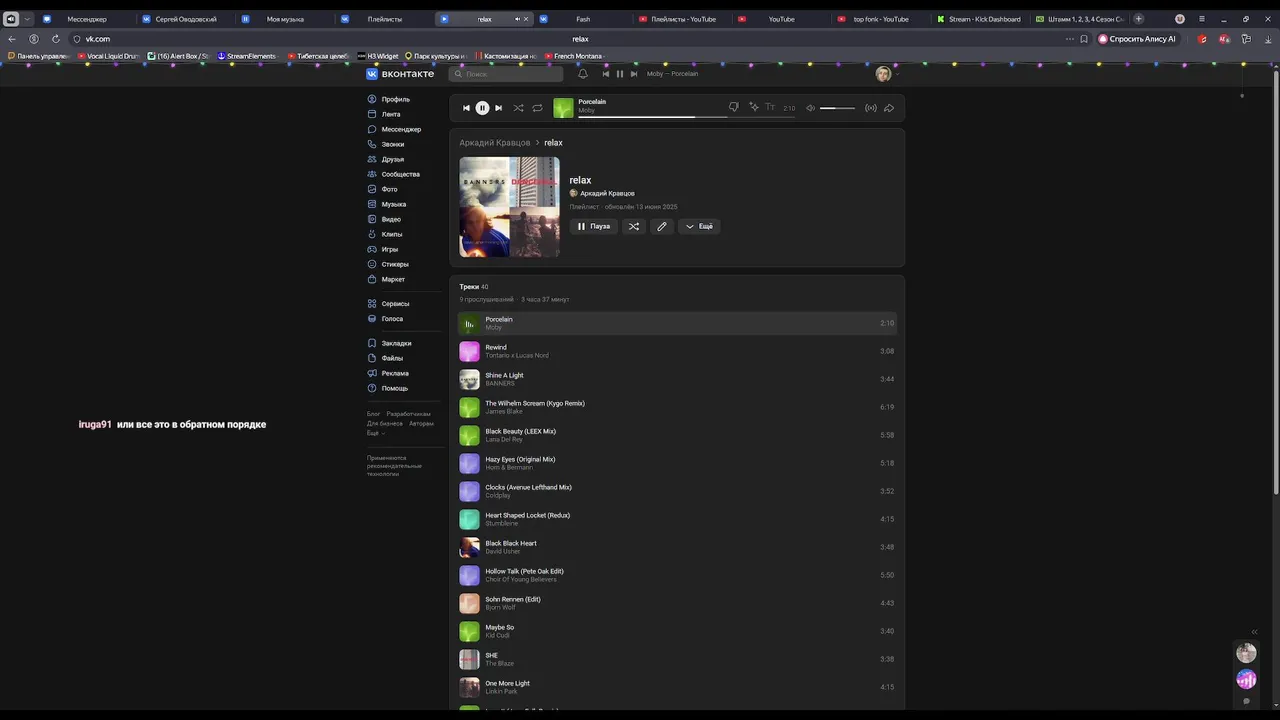Toggle shuffle in the player bar
The height and width of the screenshot is (720, 1280).
(518, 108)
